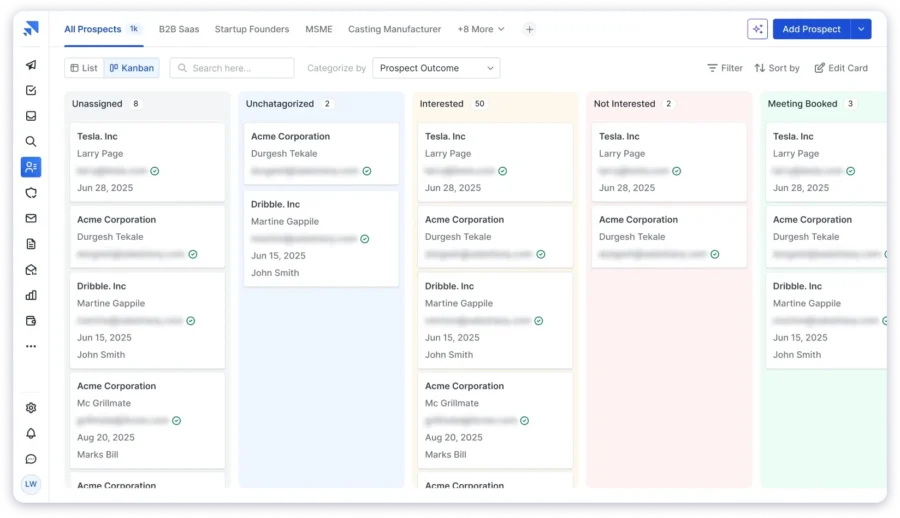Expand the +8 More tabs dropdown
This screenshot has width=900, height=518.
(480, 29)
